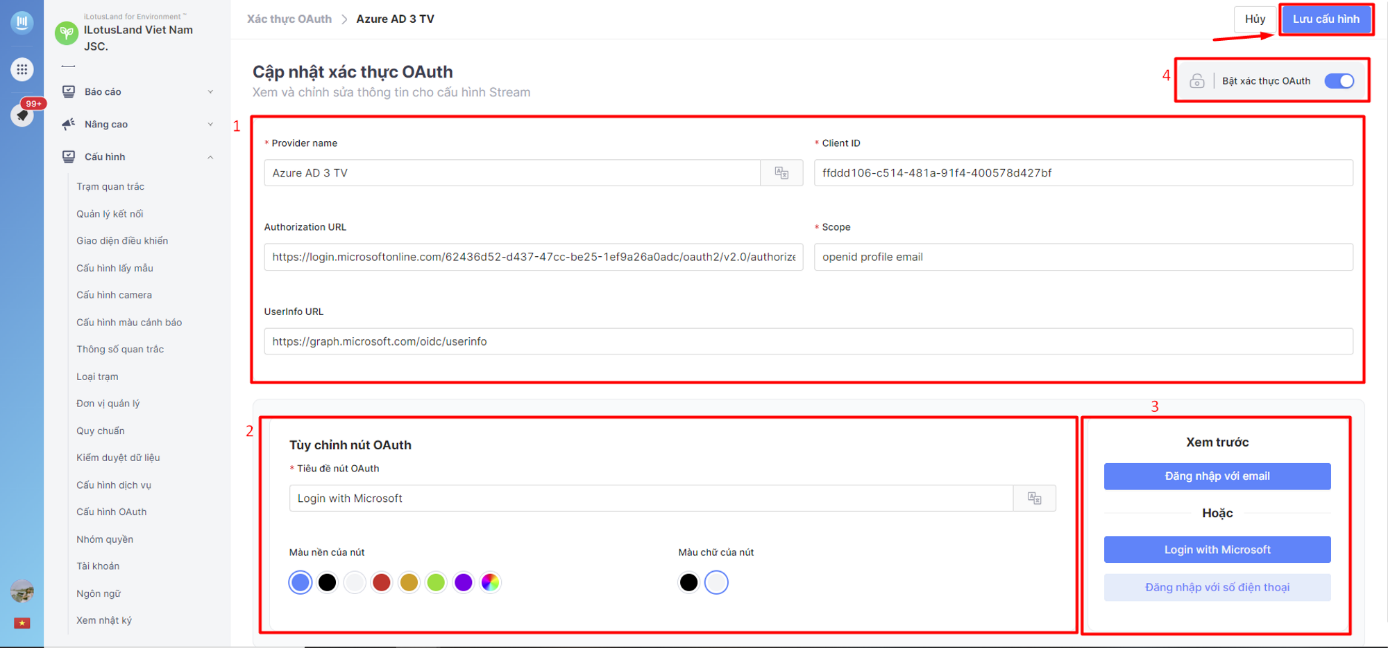Image resolution: width=1388 pixels, height=648 pixels.
Task: Click the ILotusLand Viet Nam organization logo
Action: click(66, 33)
